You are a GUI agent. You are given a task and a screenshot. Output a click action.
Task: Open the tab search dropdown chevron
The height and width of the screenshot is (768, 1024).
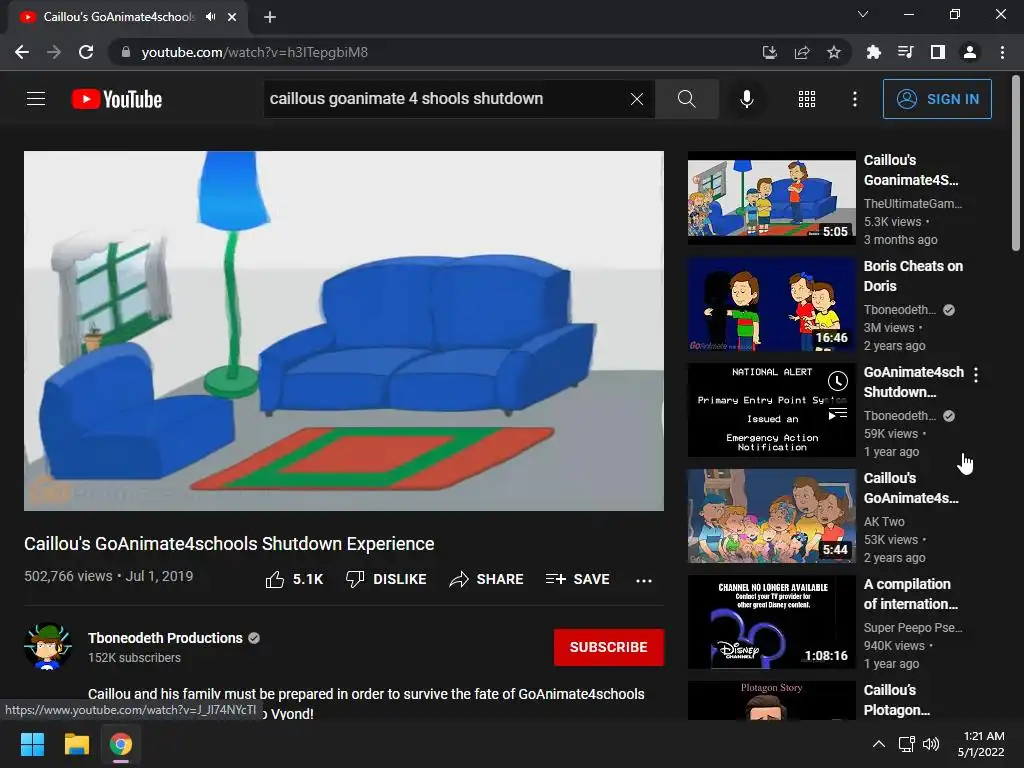(x=863, y=14)
